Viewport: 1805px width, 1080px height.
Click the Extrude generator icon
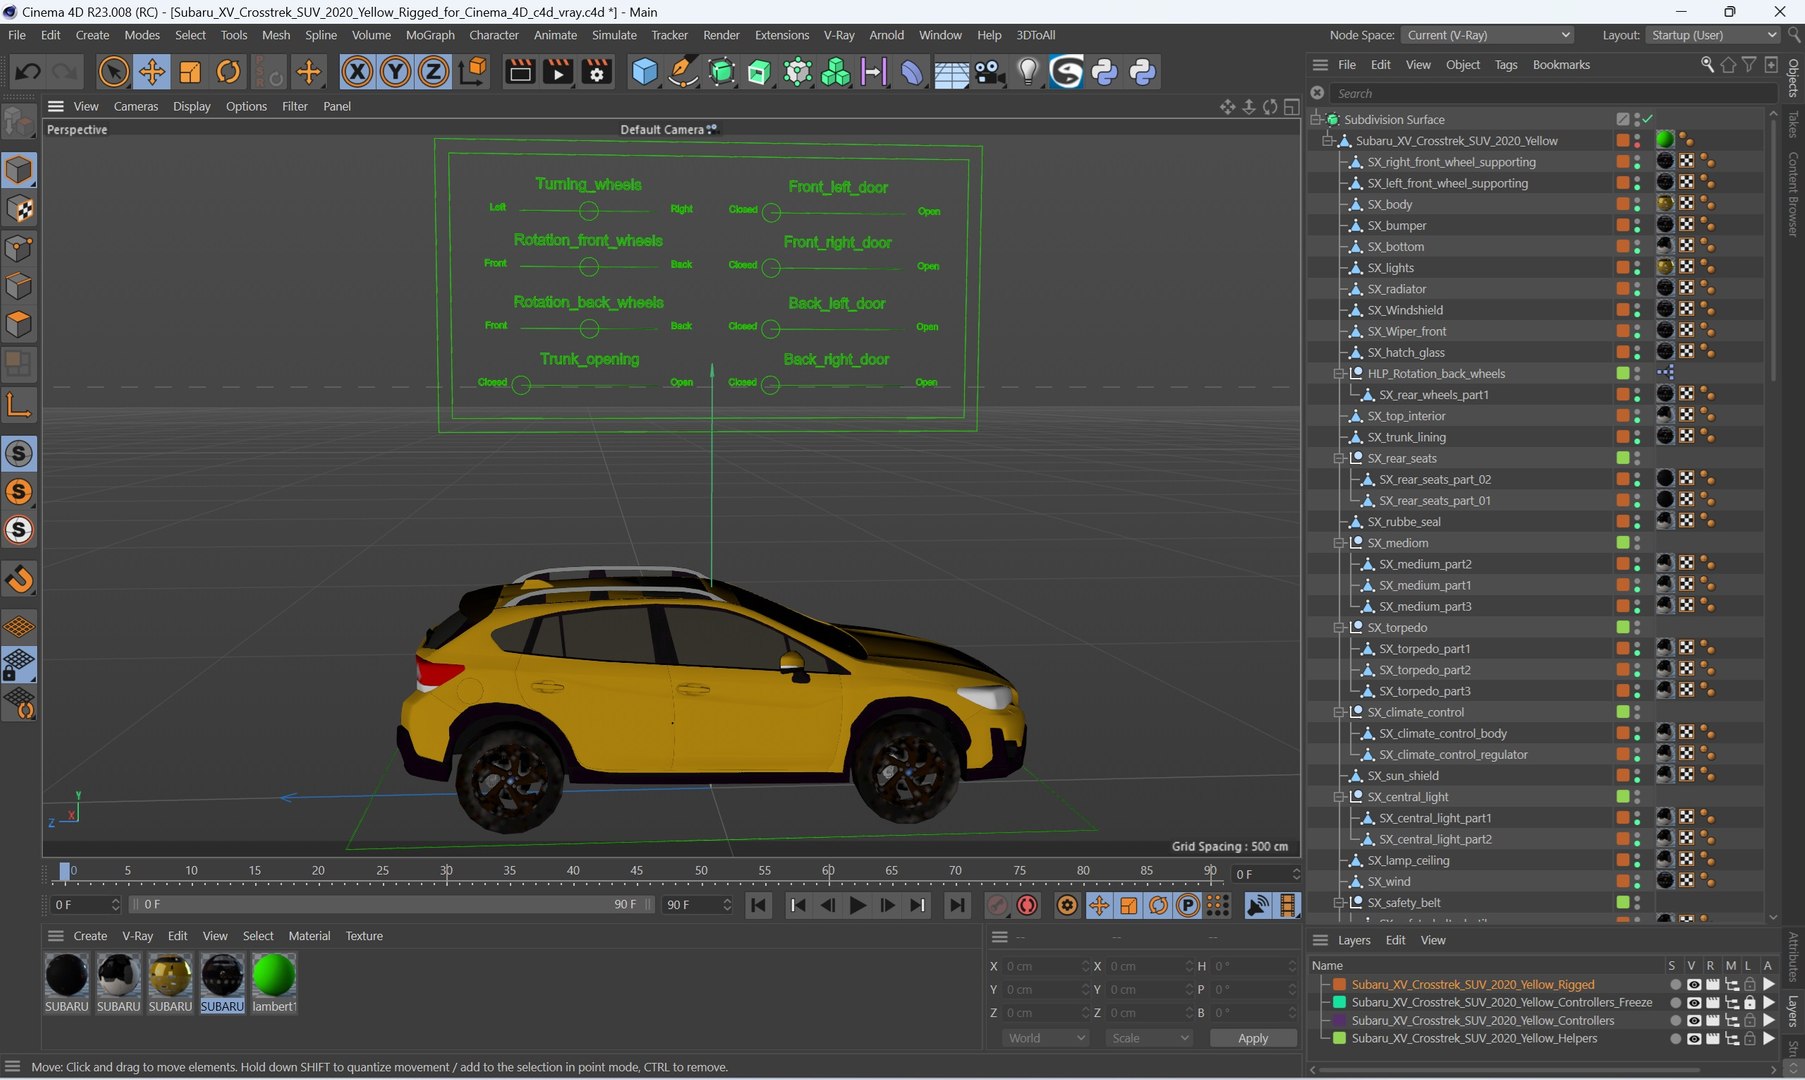pyautogui.click(x=759, y=72)
